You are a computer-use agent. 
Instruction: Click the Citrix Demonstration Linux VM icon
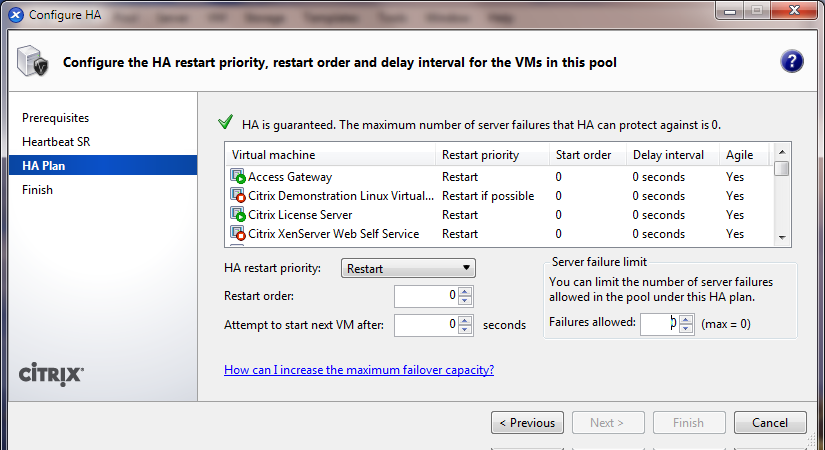(x=238, y=195)
